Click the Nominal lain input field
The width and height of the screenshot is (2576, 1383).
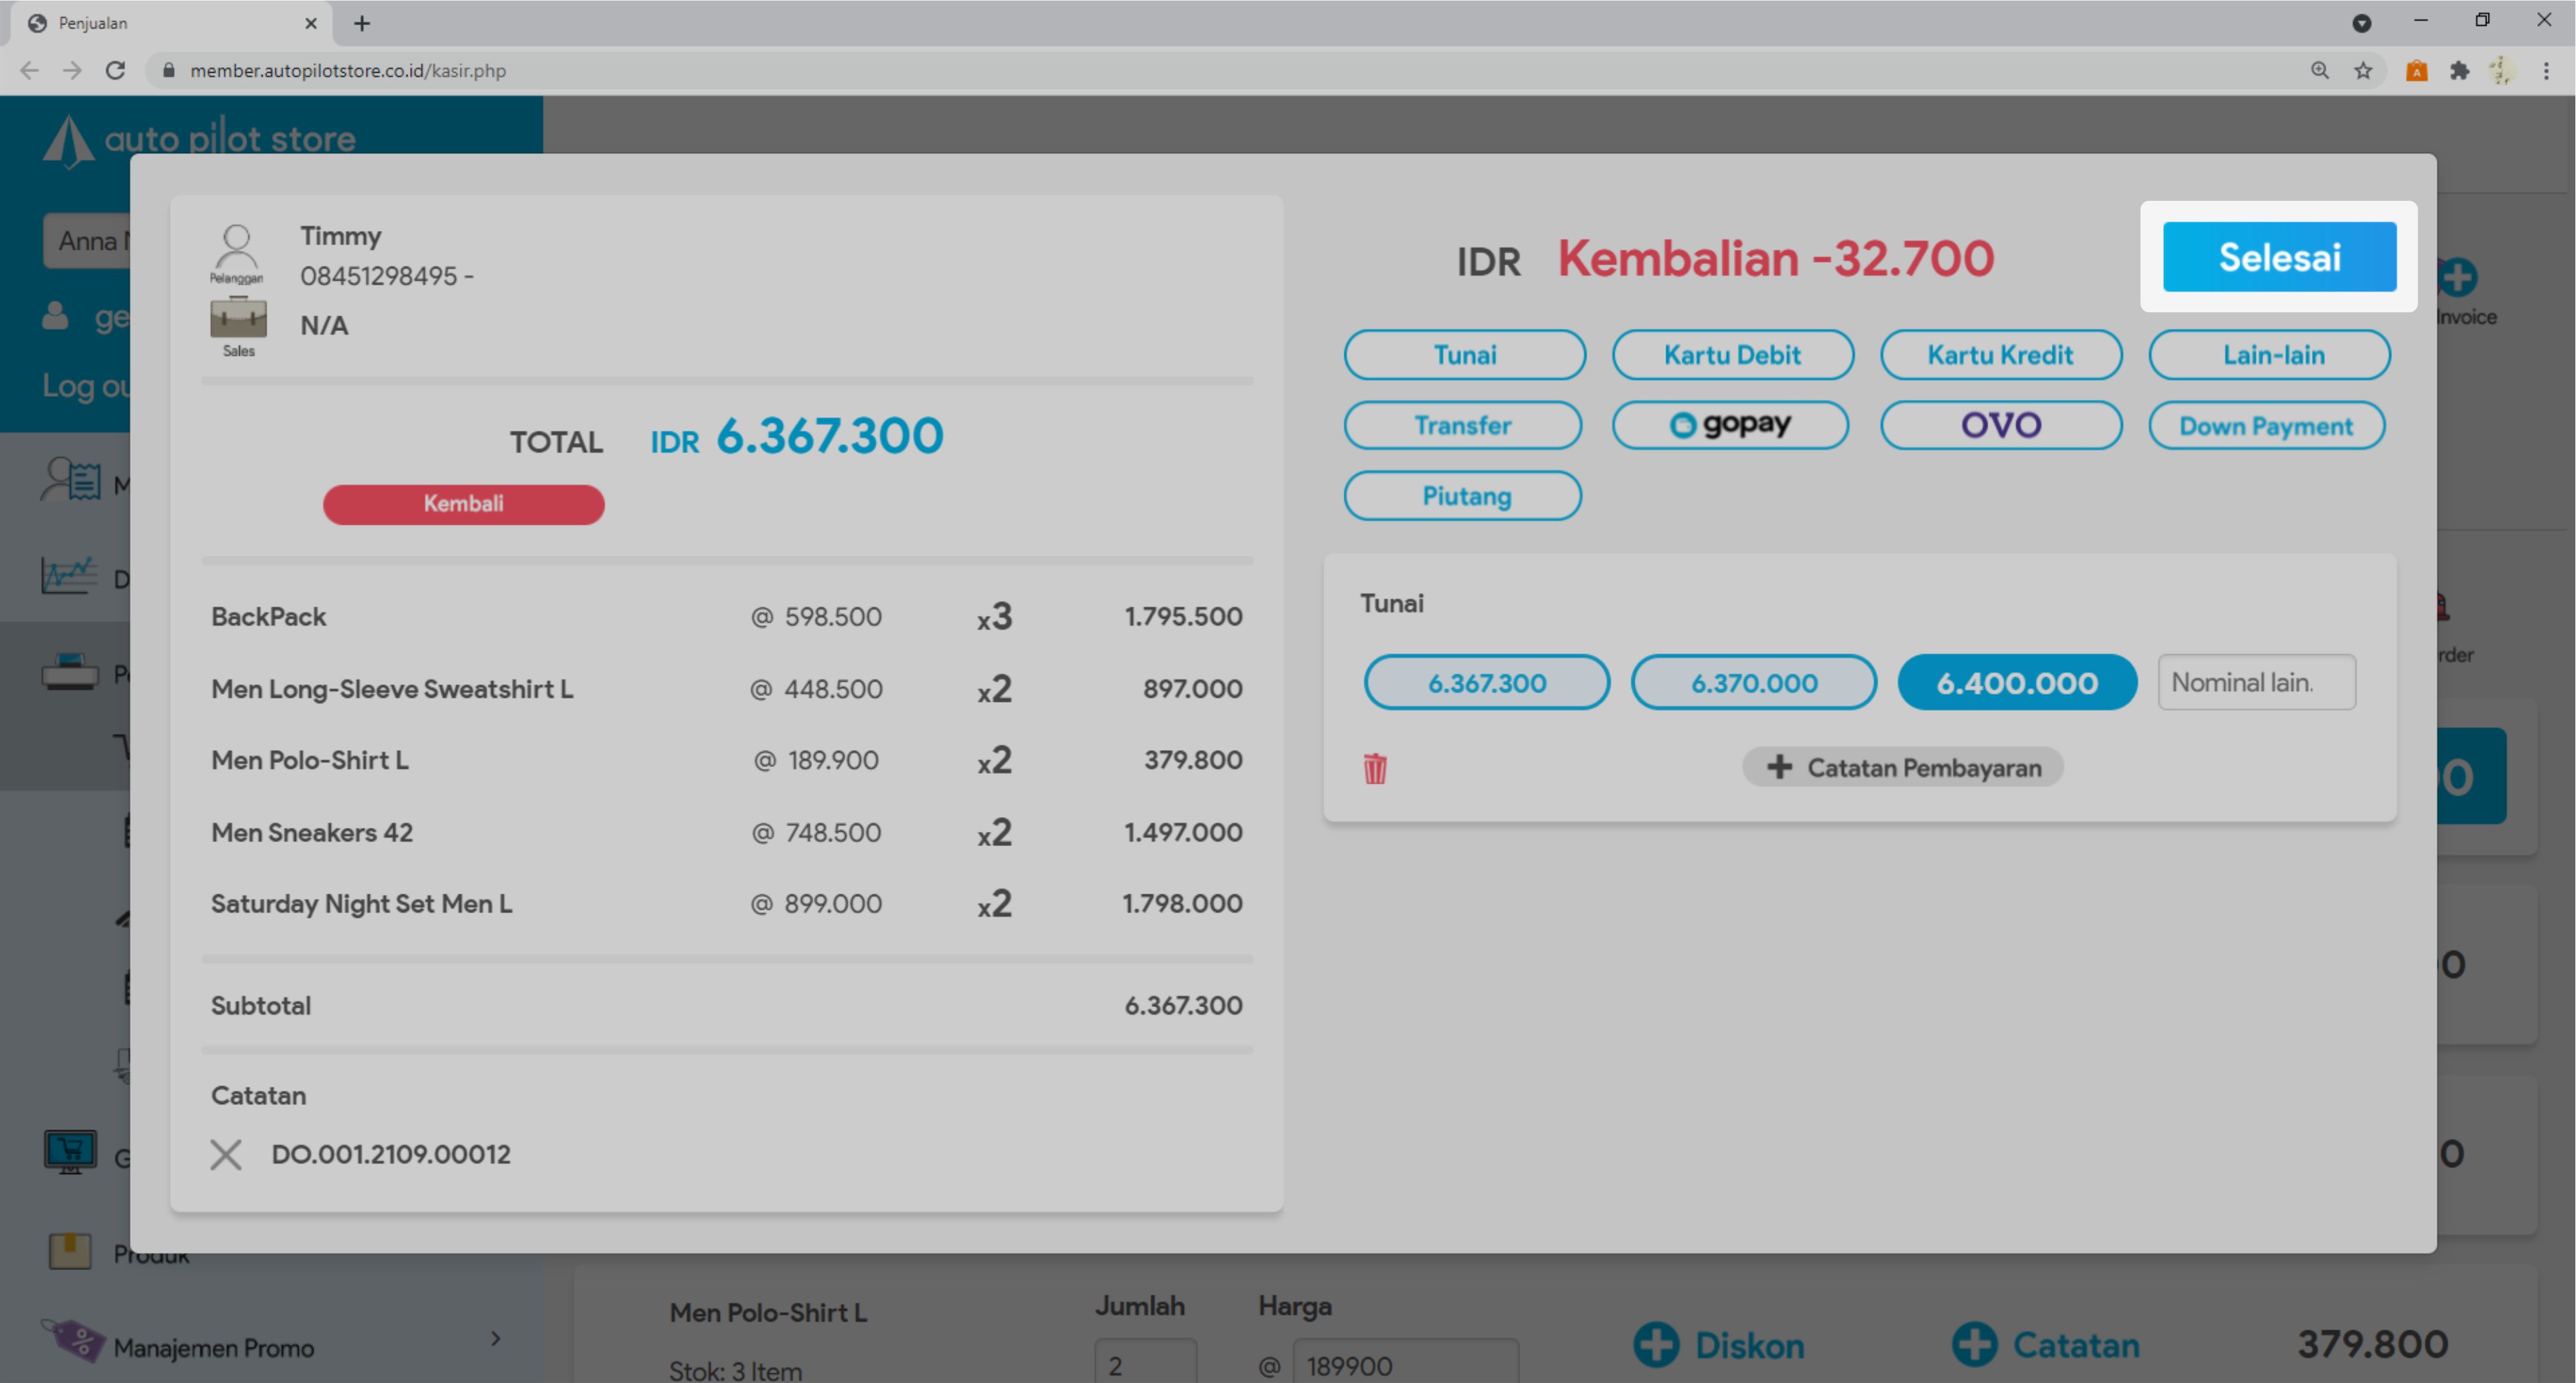click(2256, 683)
